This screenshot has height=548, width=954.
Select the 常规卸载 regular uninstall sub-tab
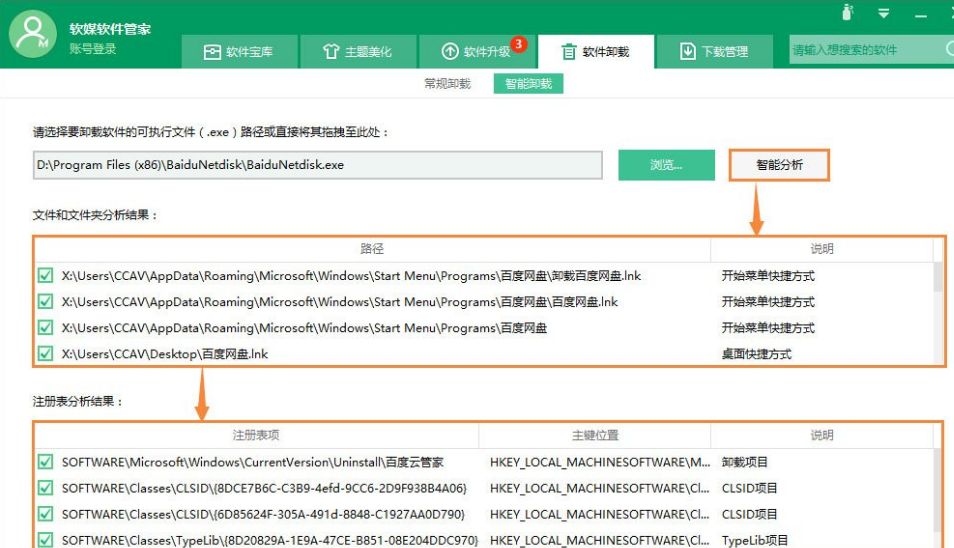click(x=447, y=84)
